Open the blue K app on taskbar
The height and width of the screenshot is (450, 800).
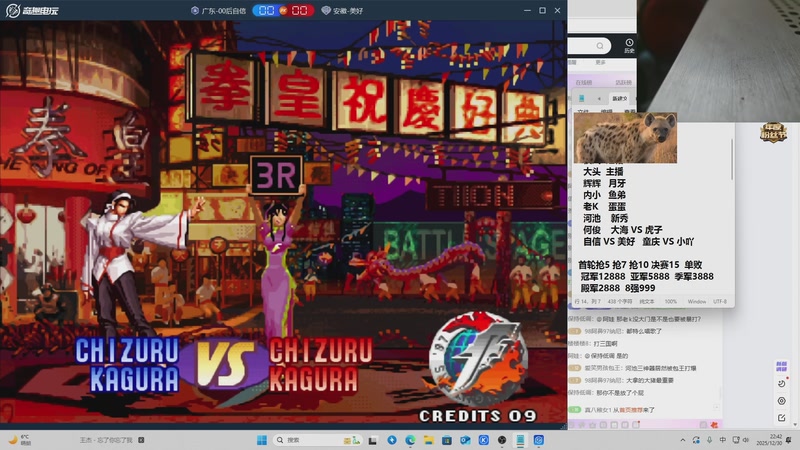[484, 440]
